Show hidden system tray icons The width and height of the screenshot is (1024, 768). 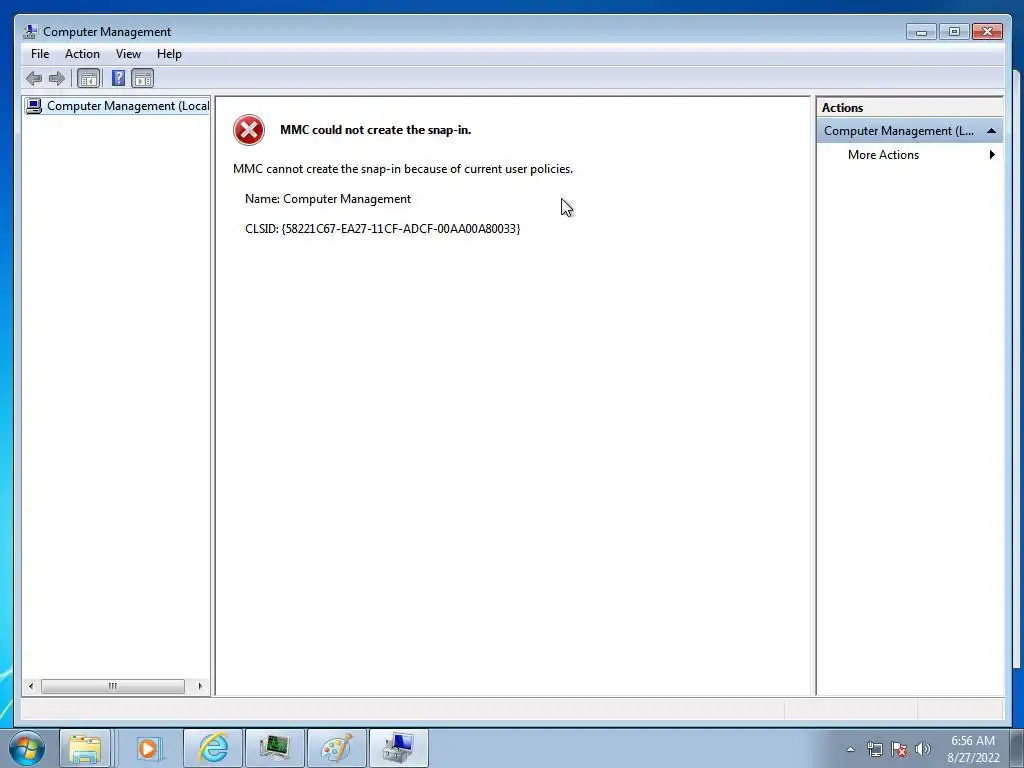pyautogui.click(x=850, y=750)
